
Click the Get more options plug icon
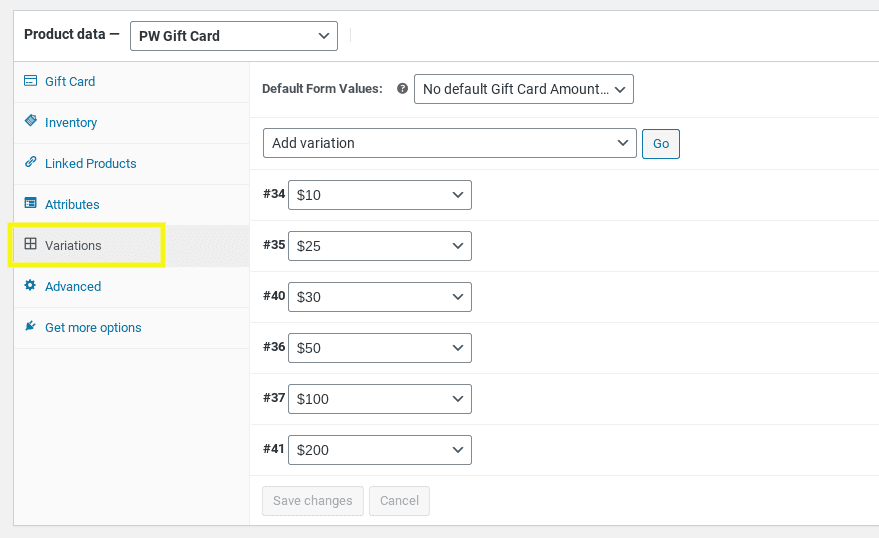point(30,327)
